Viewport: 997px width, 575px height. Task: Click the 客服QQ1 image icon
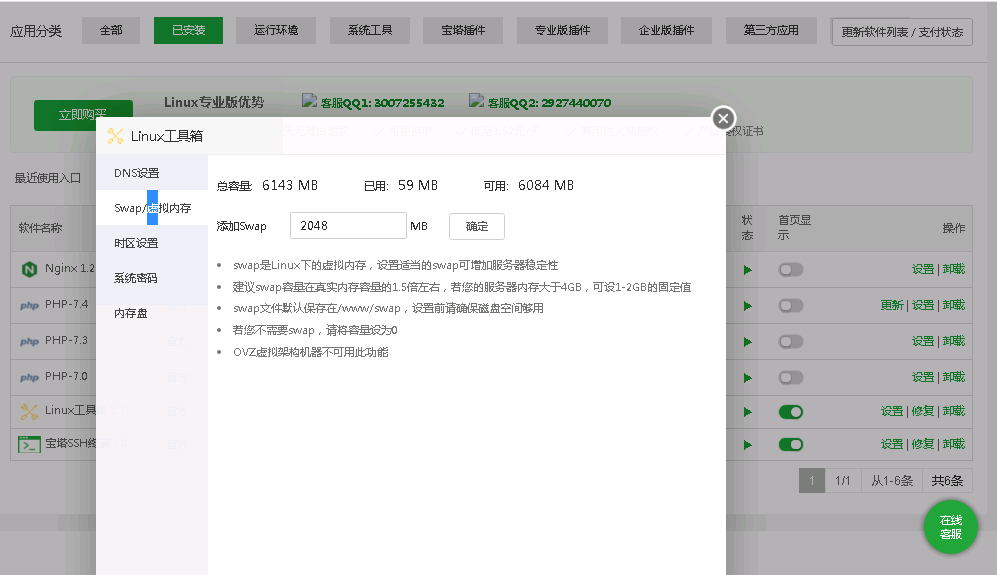309,100
